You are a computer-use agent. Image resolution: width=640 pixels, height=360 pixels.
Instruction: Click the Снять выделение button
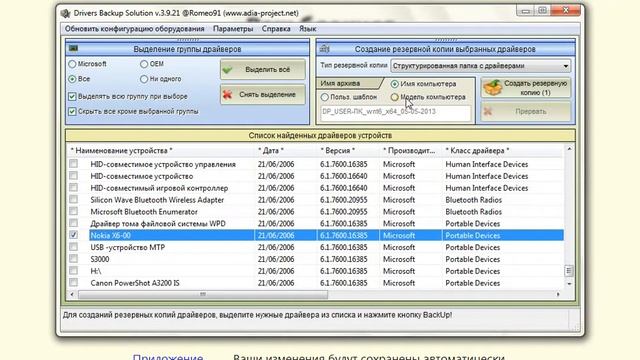(263, 94)
